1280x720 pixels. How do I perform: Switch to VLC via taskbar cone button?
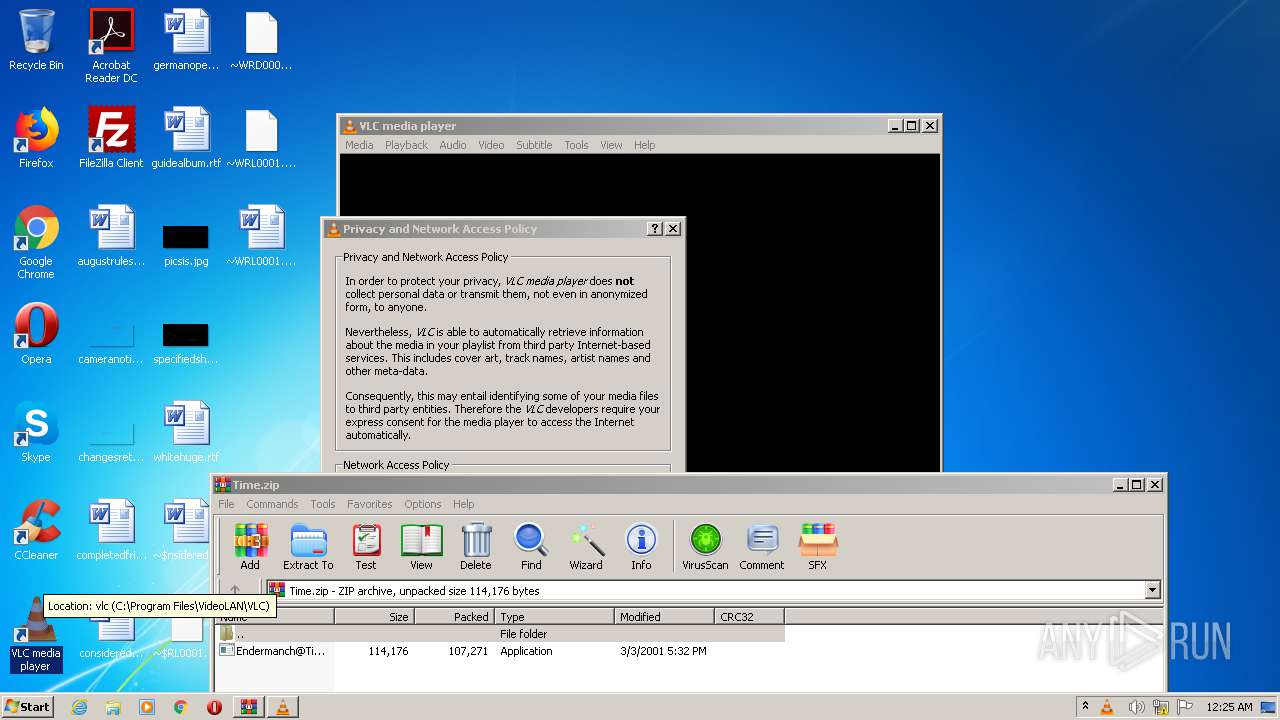coord(283,707)
